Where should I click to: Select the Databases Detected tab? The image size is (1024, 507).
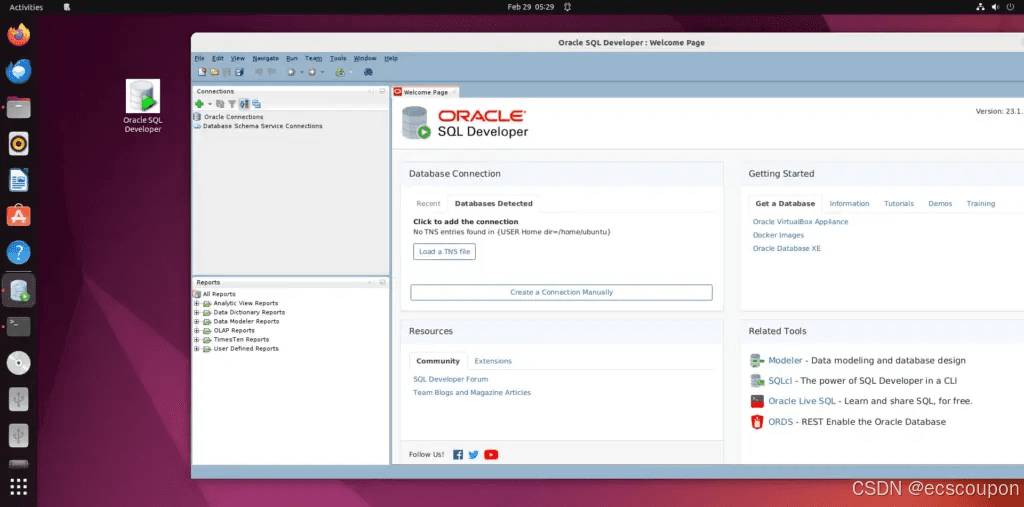point(494,203)
